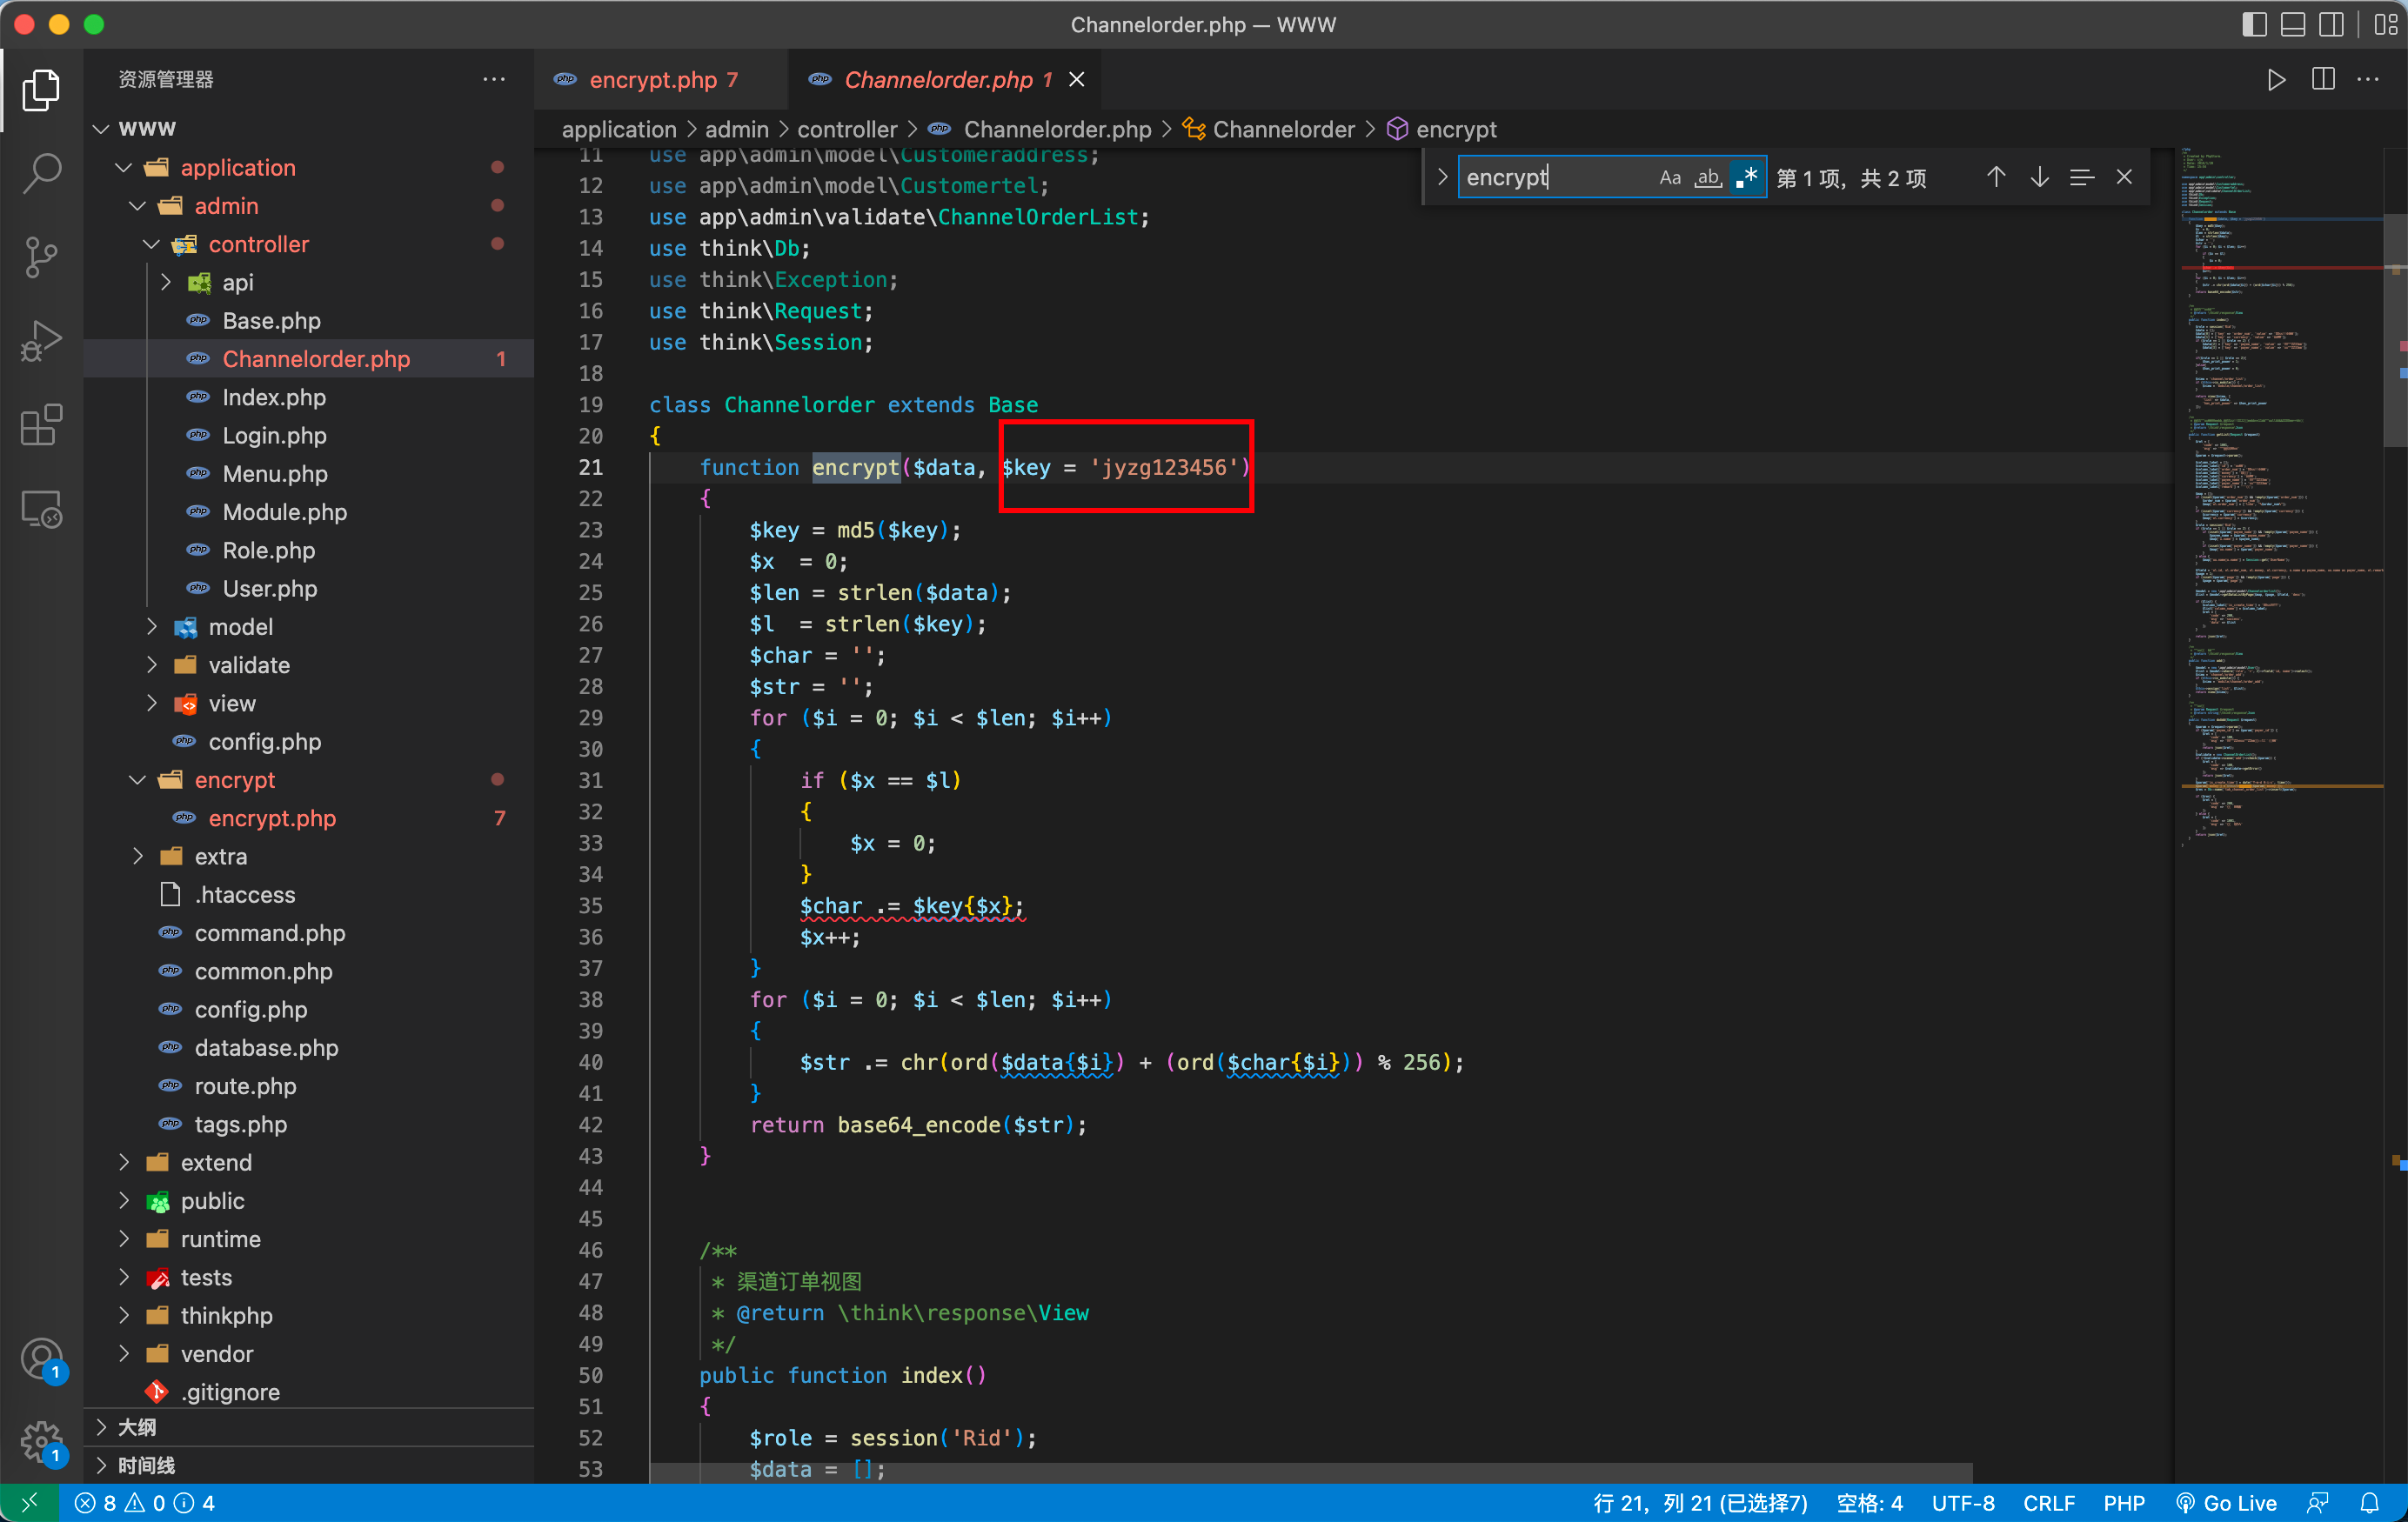Select the Channelorder.php editor tab
The image size is (2408, 1522).
(x=946, y=80)
